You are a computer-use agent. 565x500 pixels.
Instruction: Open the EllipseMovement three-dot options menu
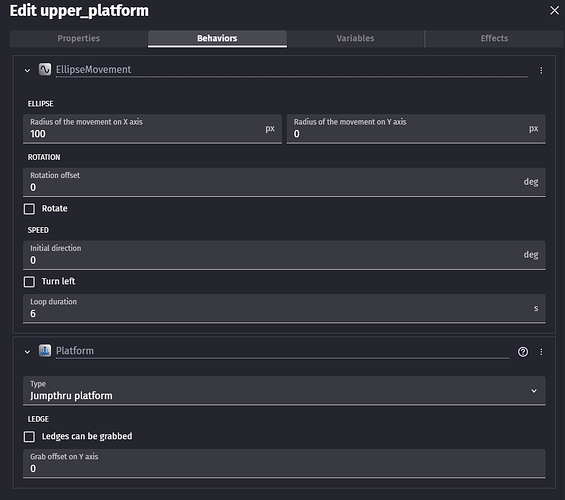click(x=541, y=71)
